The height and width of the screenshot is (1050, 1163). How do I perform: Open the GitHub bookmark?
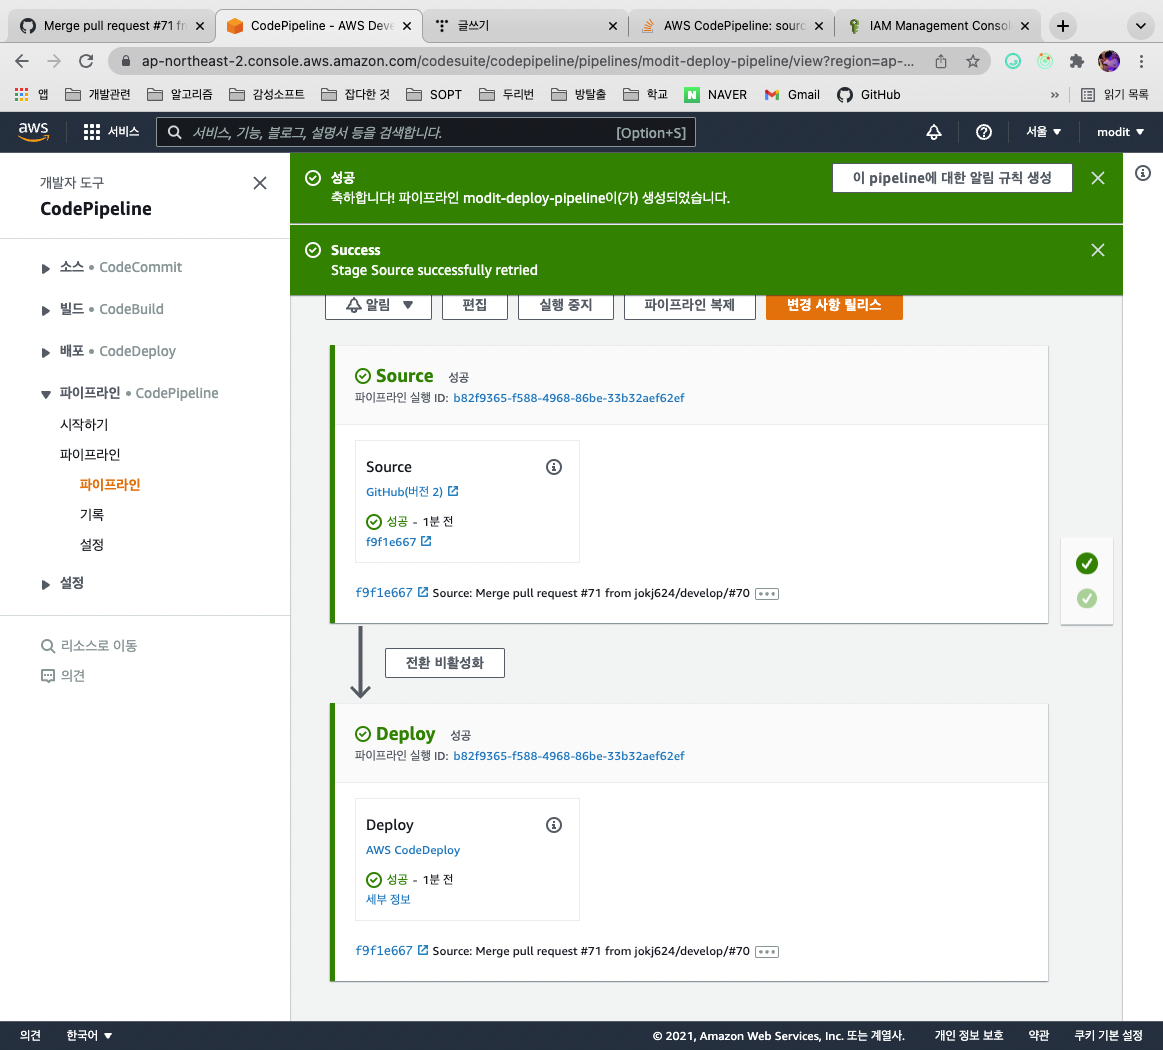coord(869,94)
